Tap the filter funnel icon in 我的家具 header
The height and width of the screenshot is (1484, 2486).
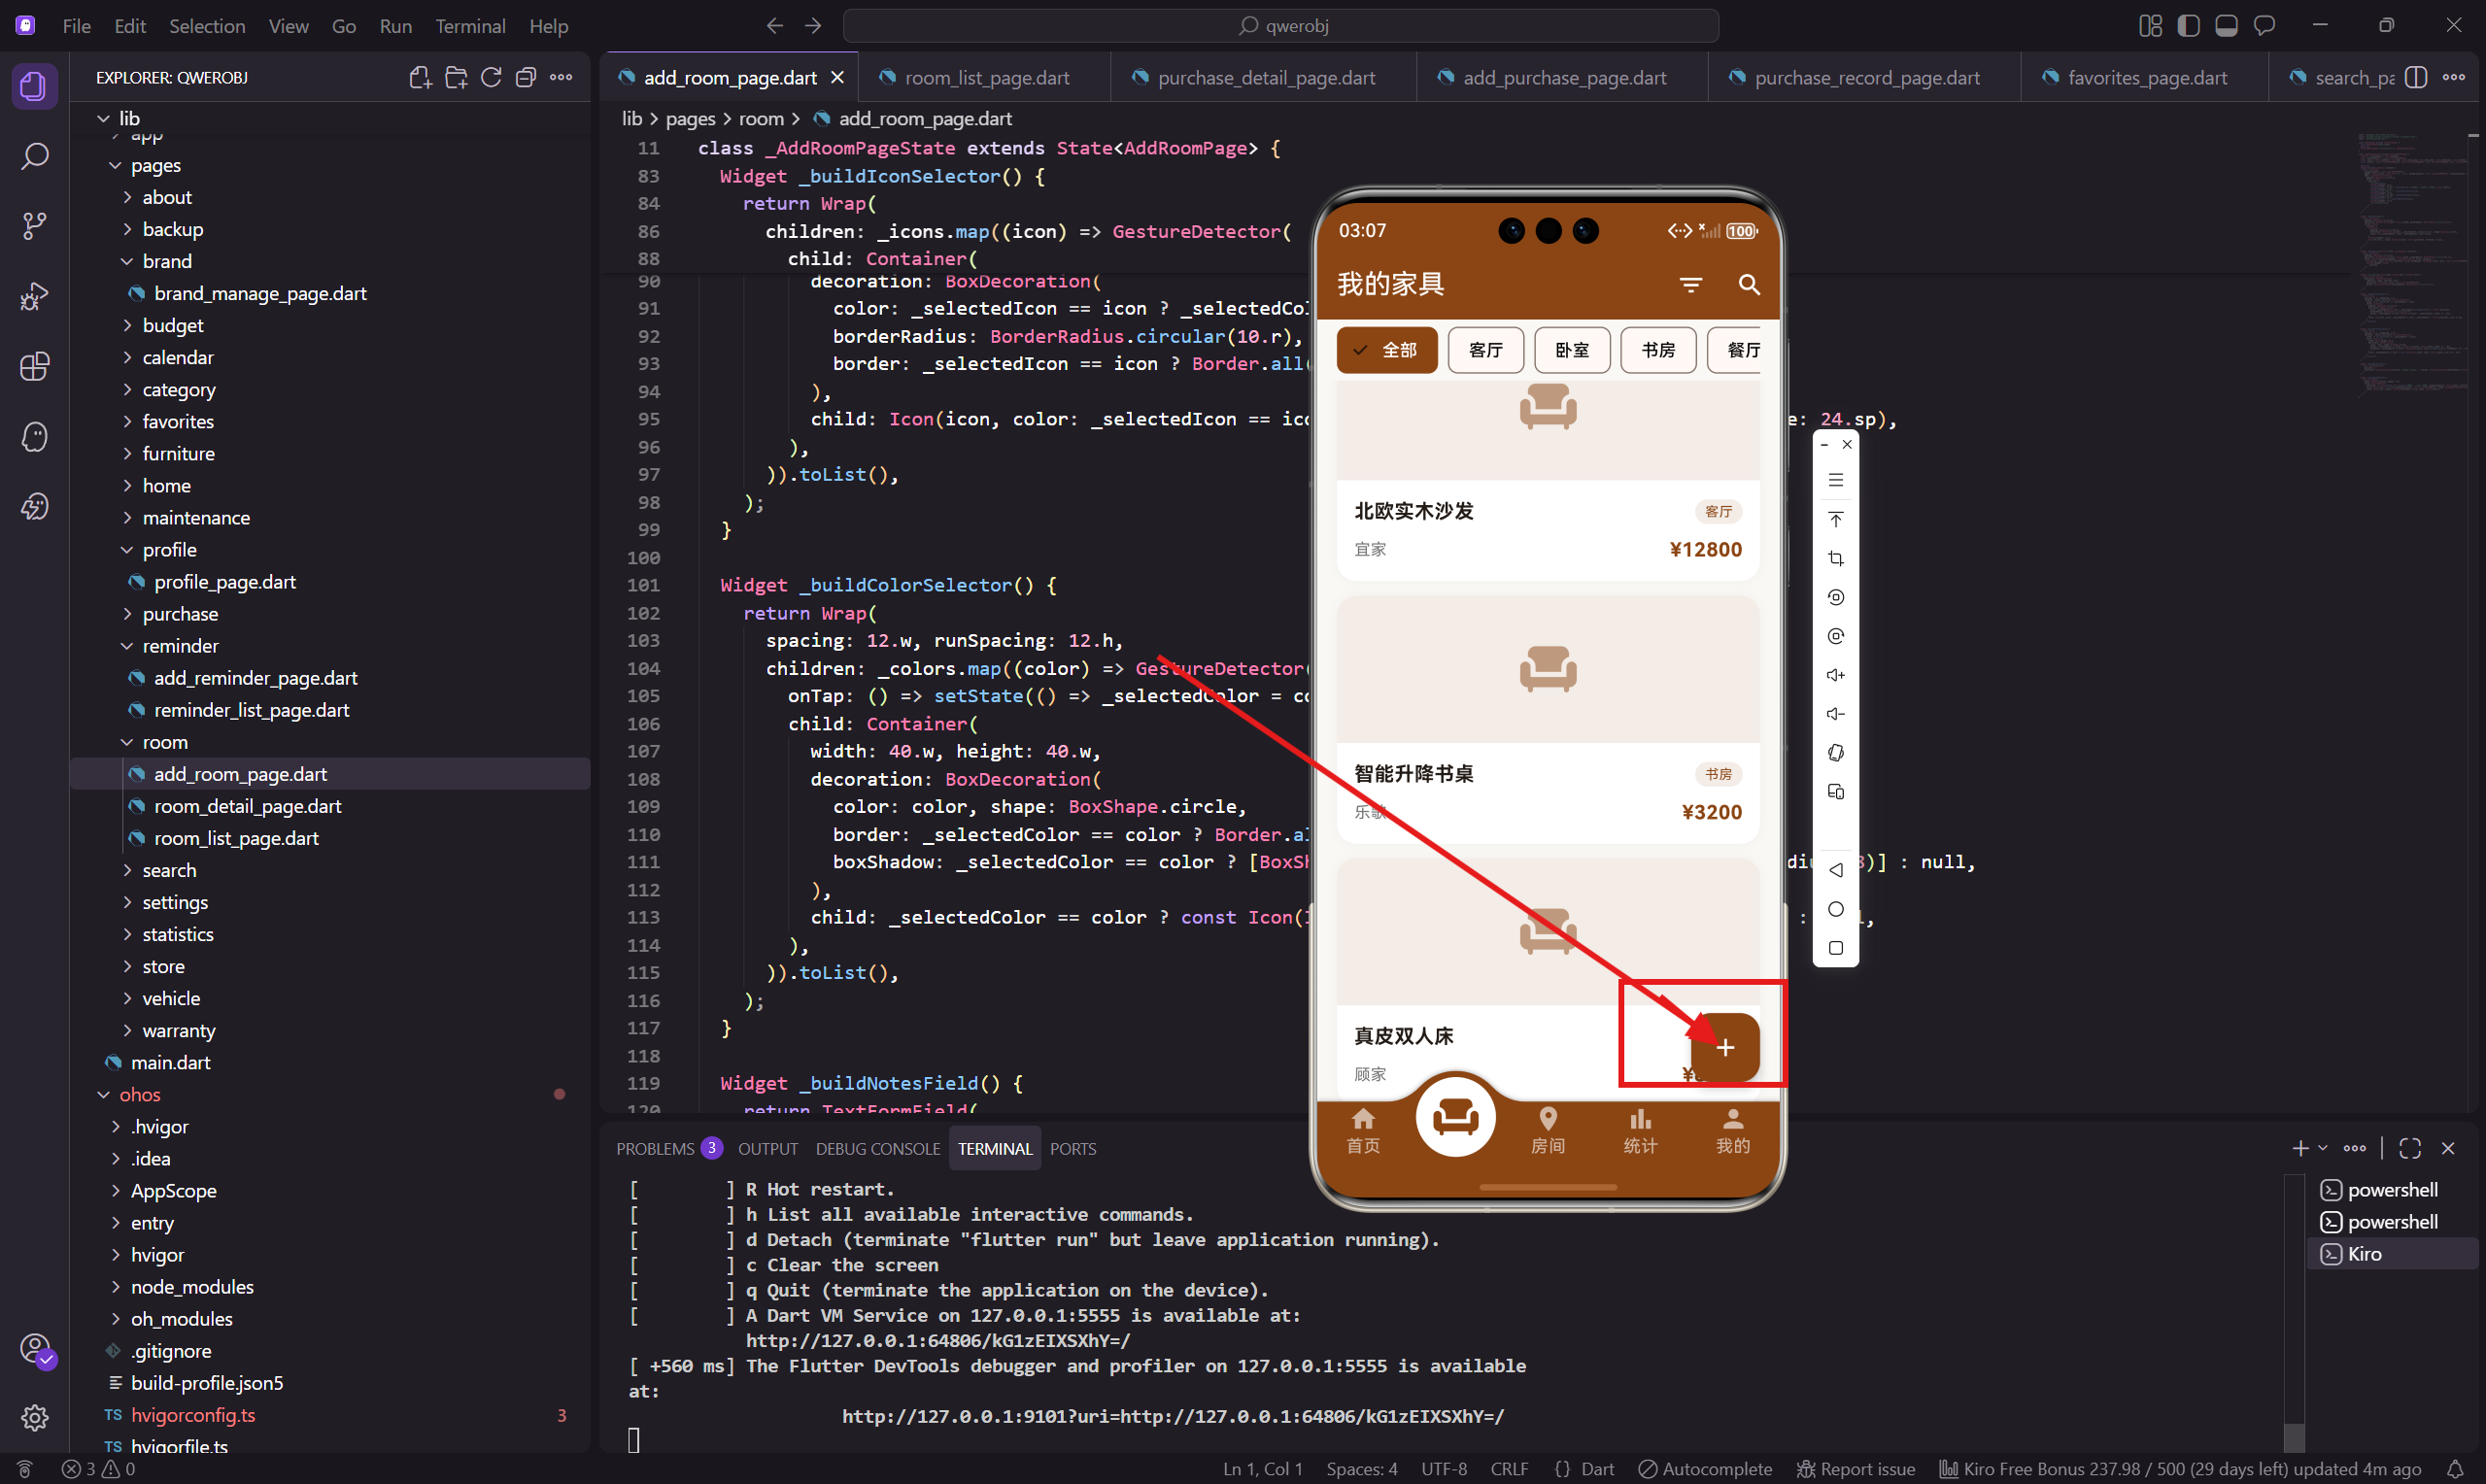1691,284
